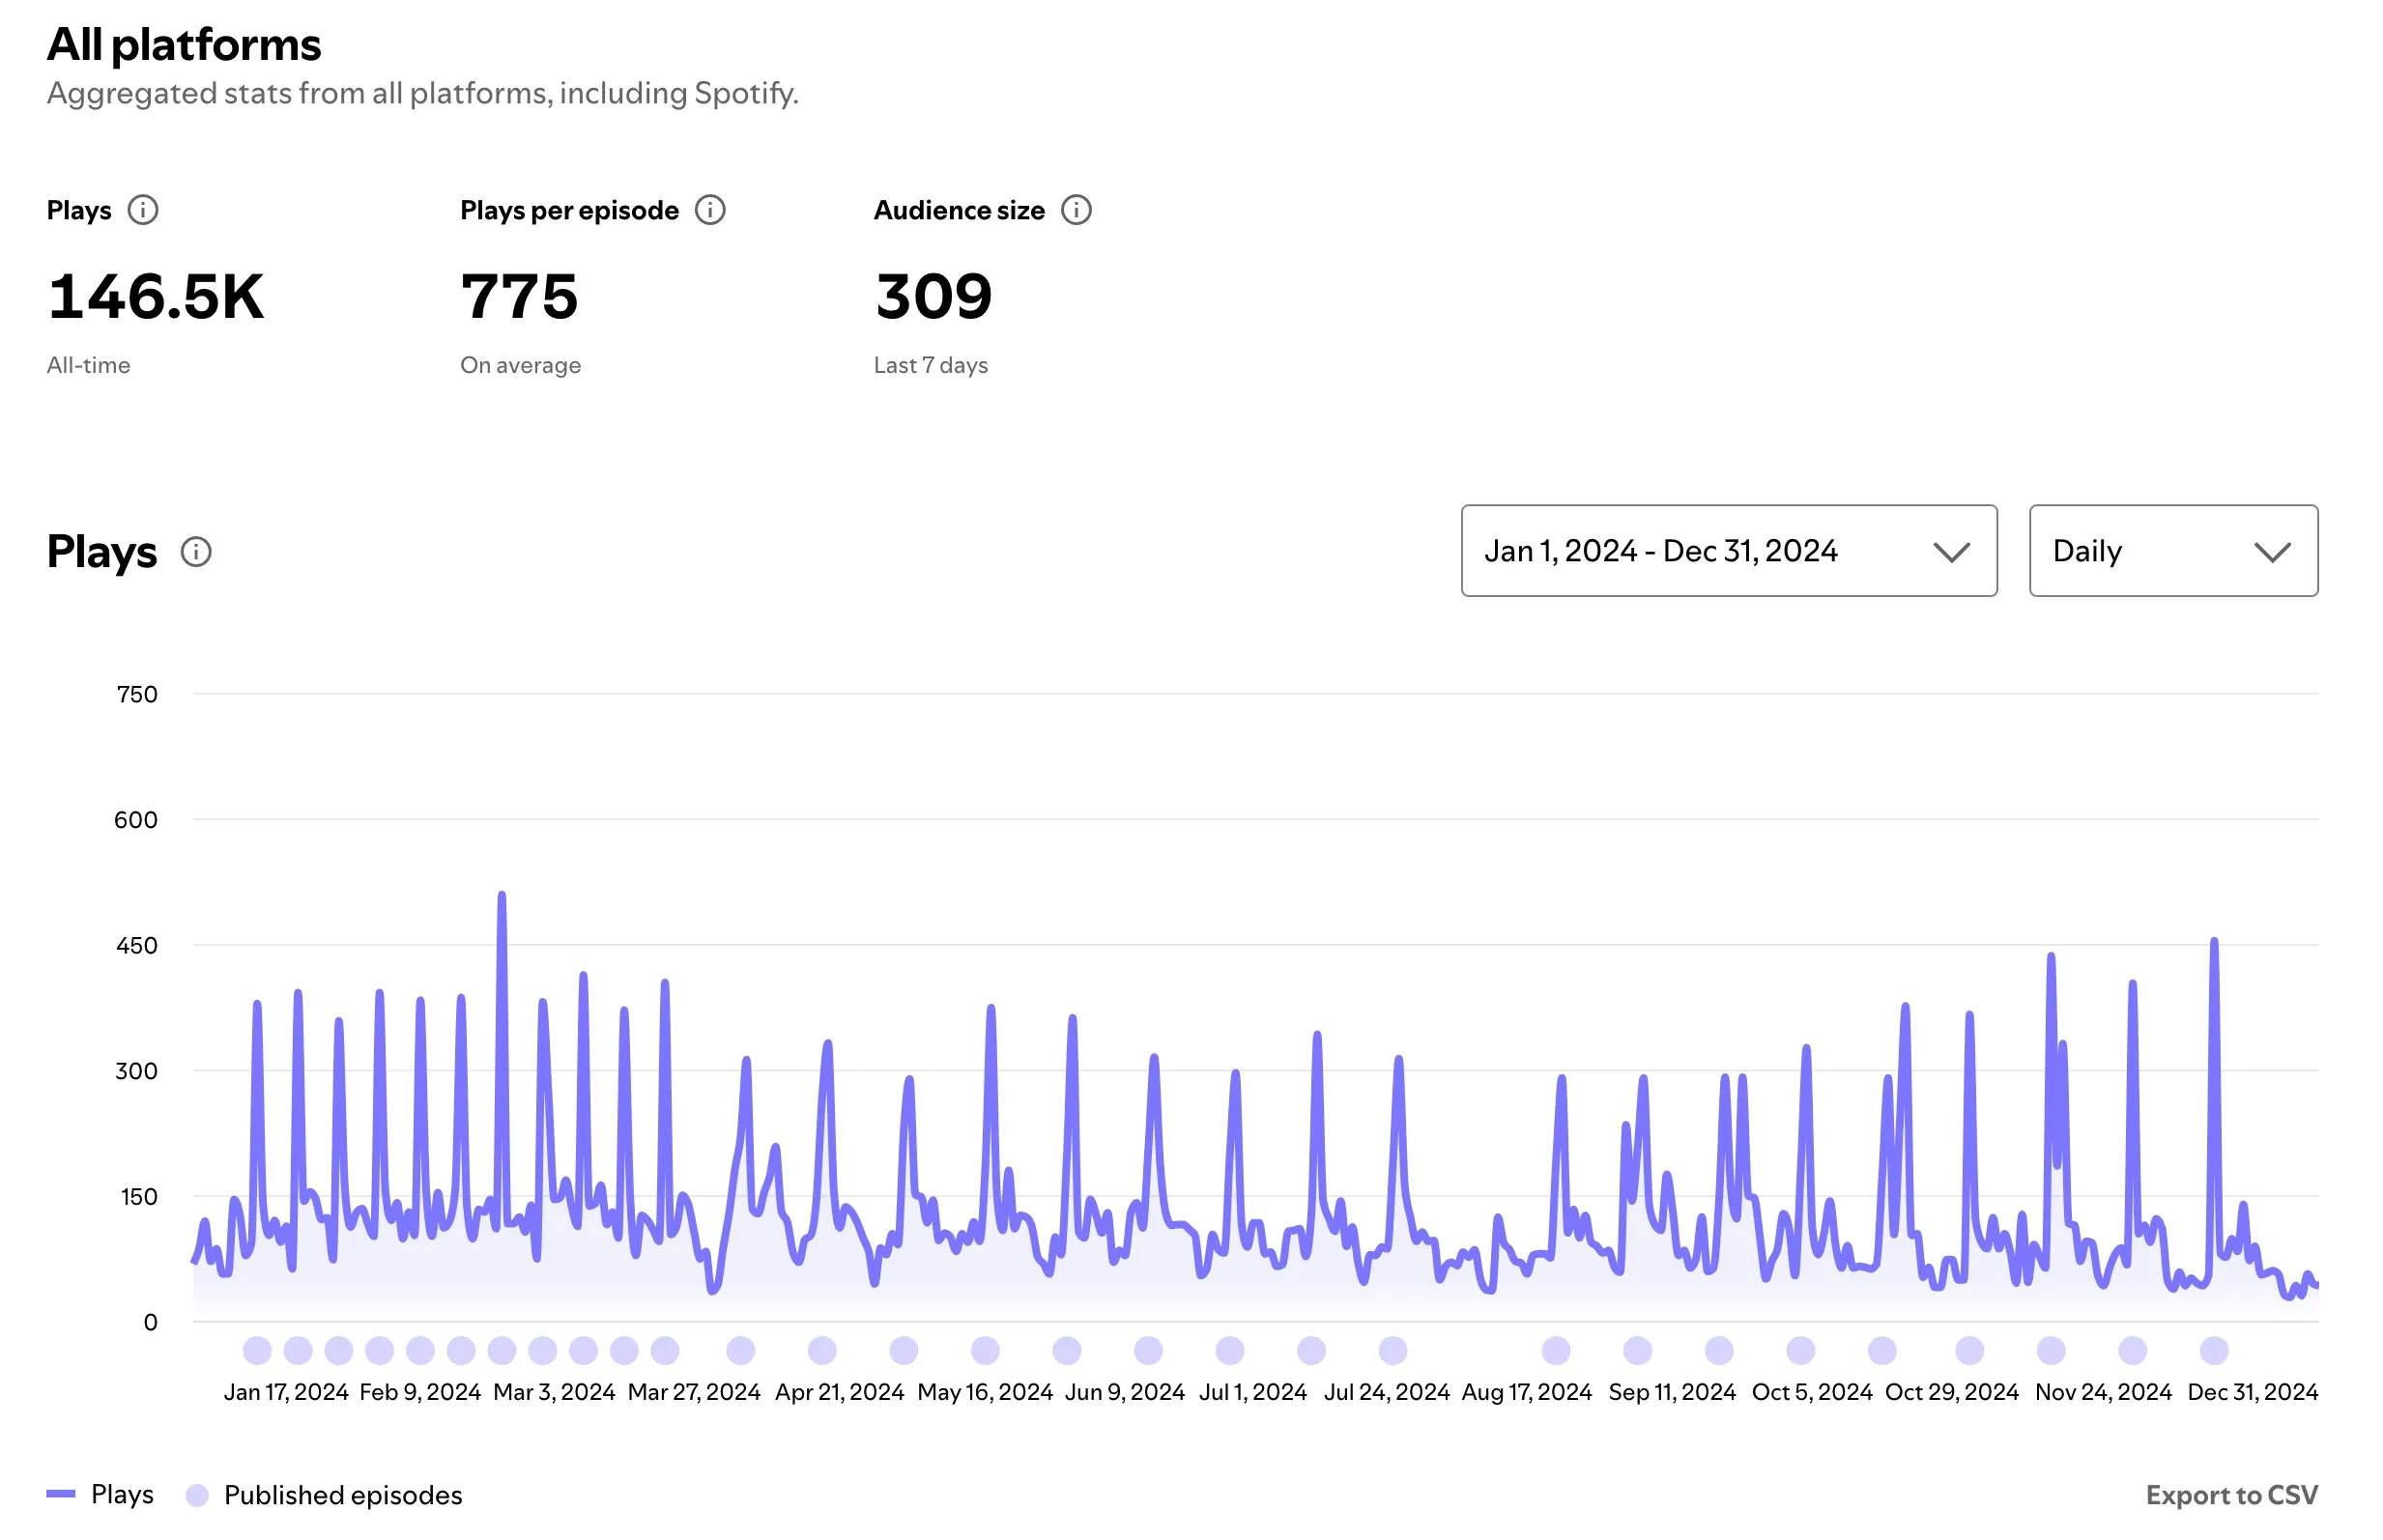Click a published episode dot near Mar 3, 2024
The height and width of the screenshot is (1540, 2383).
coord(543,1350)
